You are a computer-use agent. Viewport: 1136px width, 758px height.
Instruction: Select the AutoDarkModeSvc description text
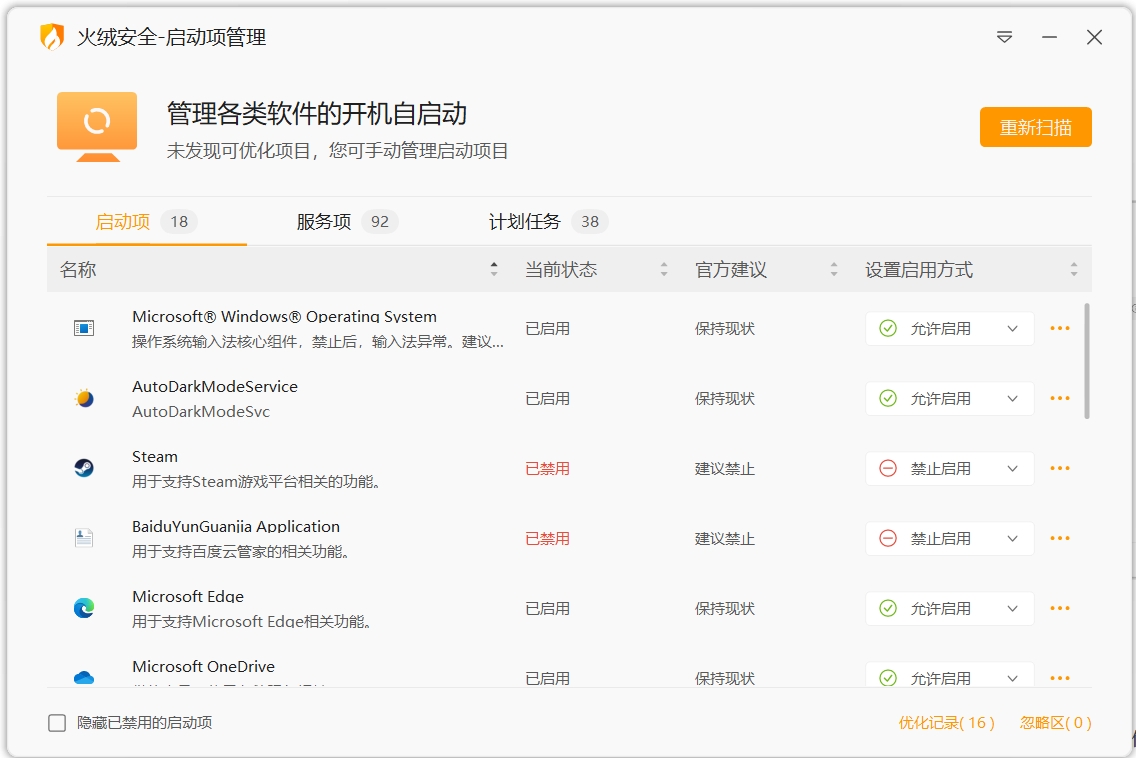click(x=201, y=412)
